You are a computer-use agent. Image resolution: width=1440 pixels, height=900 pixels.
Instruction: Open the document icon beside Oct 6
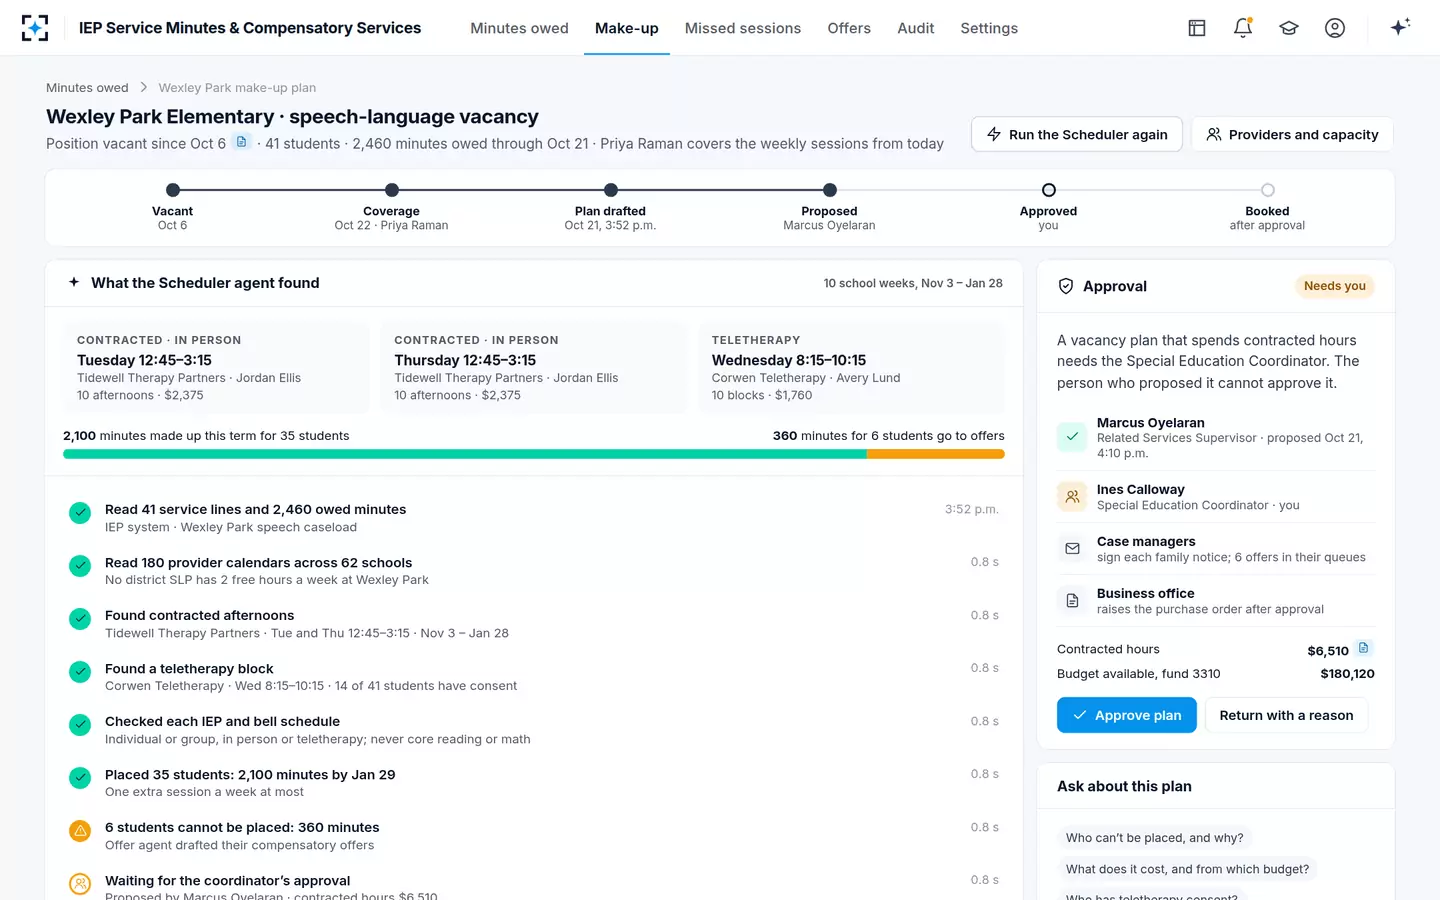241,142
